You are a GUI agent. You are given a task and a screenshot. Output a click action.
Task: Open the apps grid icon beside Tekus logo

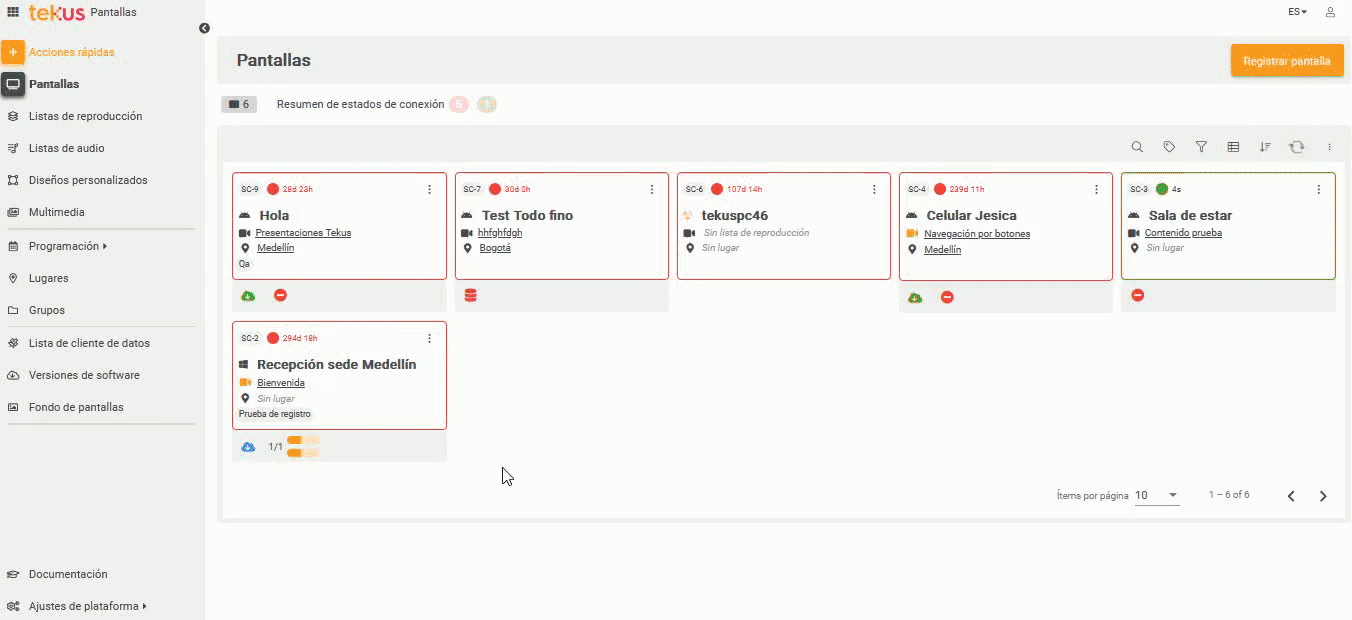click(13, 12)
